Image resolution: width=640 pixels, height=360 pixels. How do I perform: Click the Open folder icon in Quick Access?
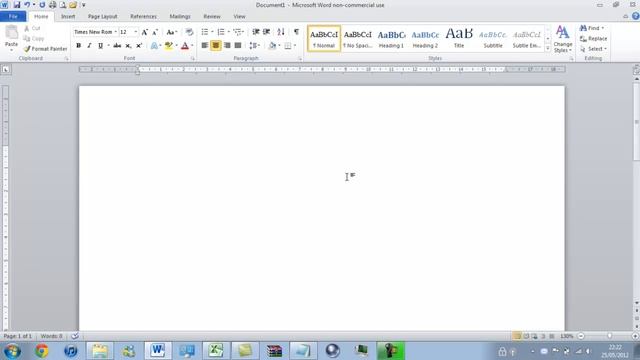[73, 5]
